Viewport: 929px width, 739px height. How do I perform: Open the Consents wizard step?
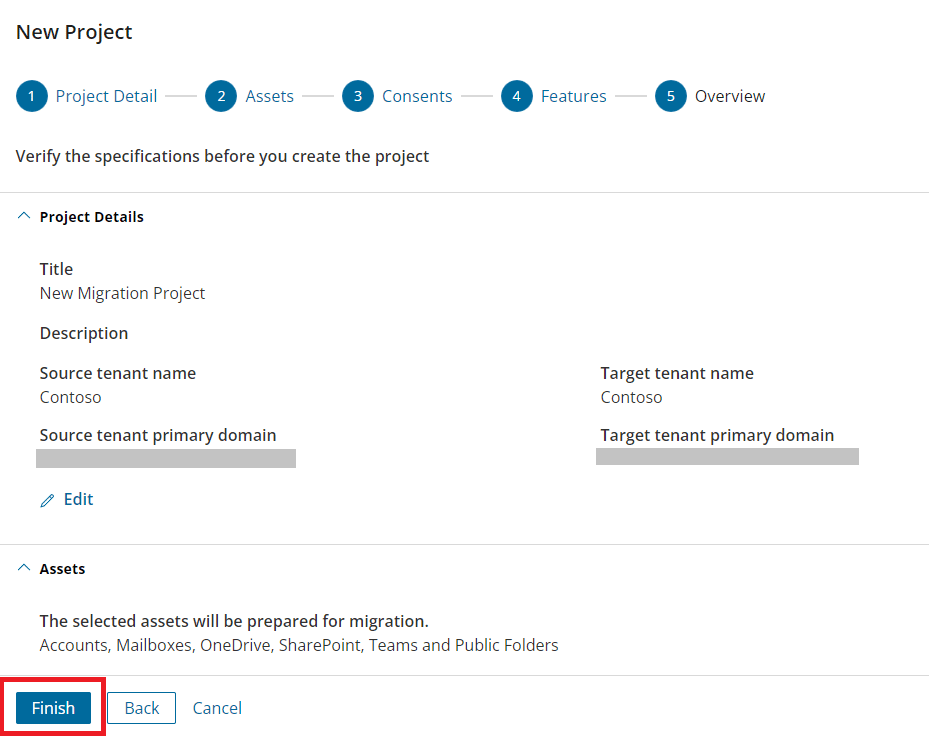coord(417,96)
